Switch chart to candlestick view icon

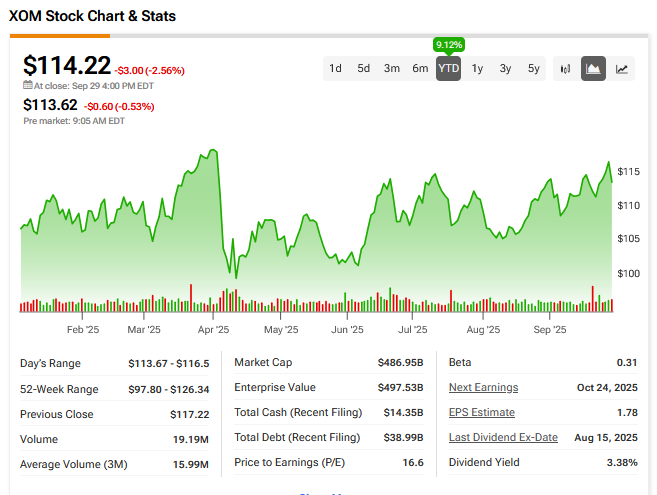click(565, 69)
